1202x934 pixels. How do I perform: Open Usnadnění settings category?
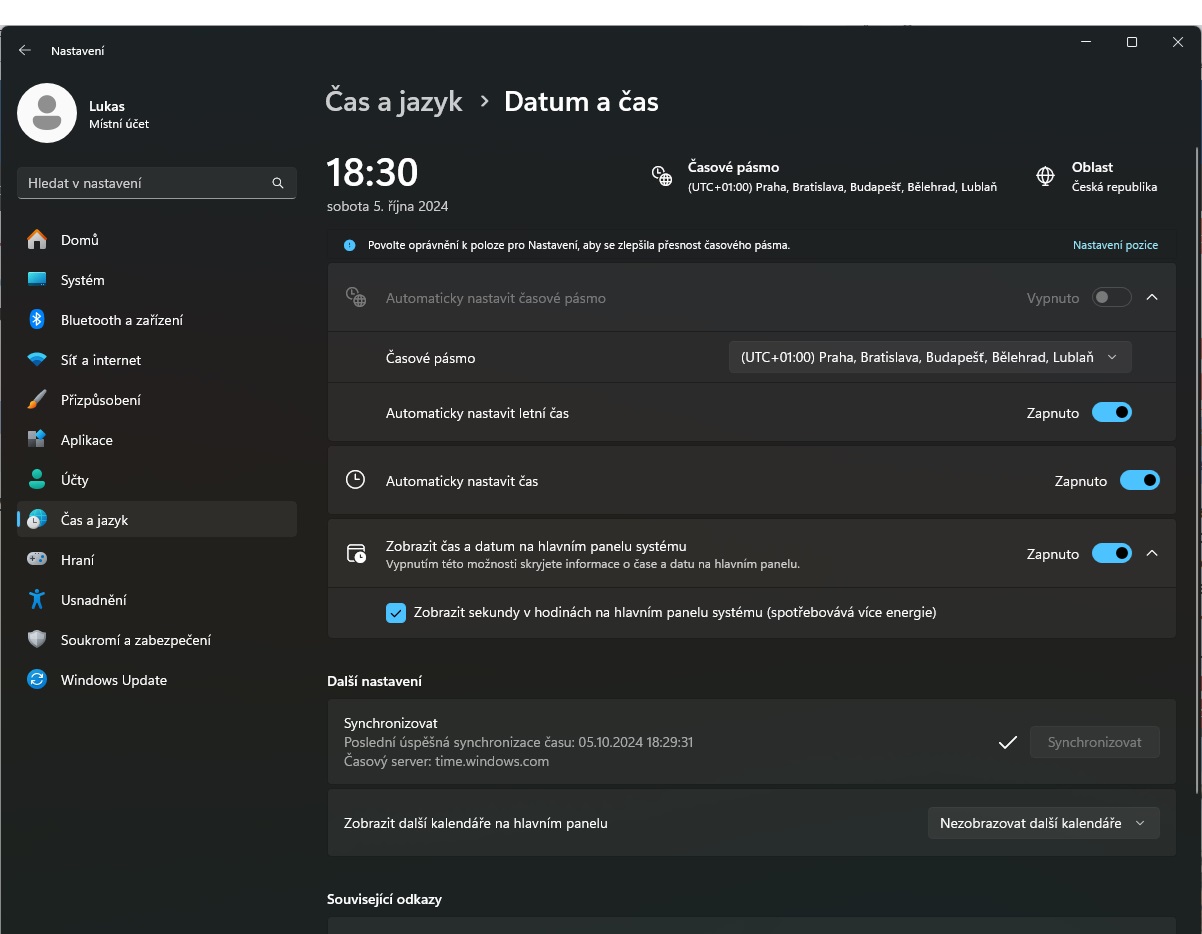tap(157, 600)
